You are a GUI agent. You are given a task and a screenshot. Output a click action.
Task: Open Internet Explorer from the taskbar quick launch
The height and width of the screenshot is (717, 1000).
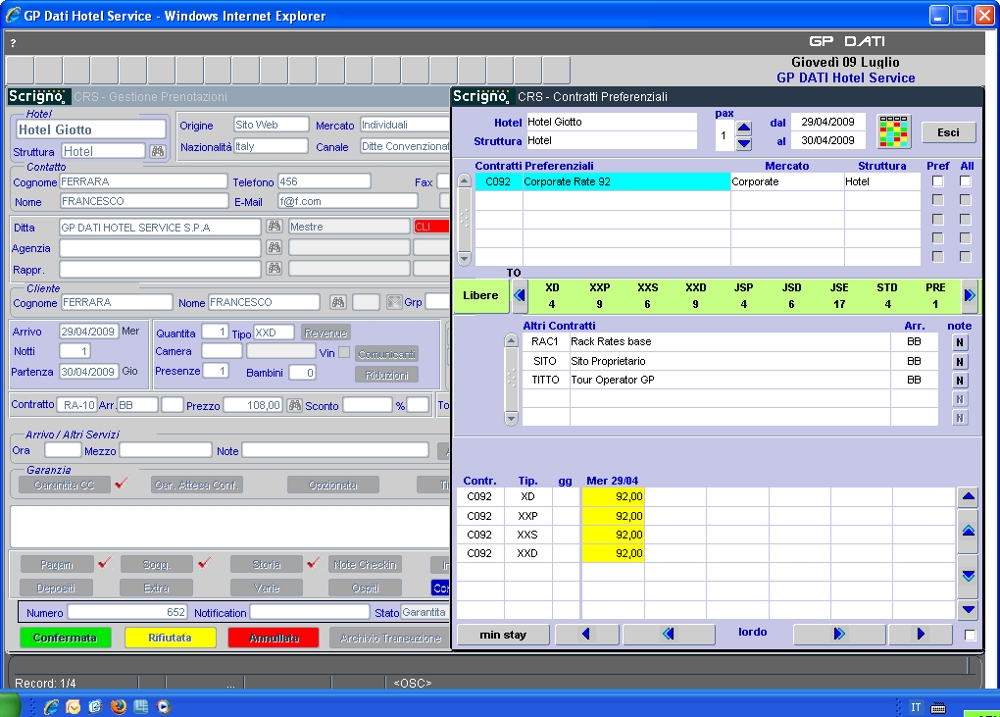coord(49,707)
